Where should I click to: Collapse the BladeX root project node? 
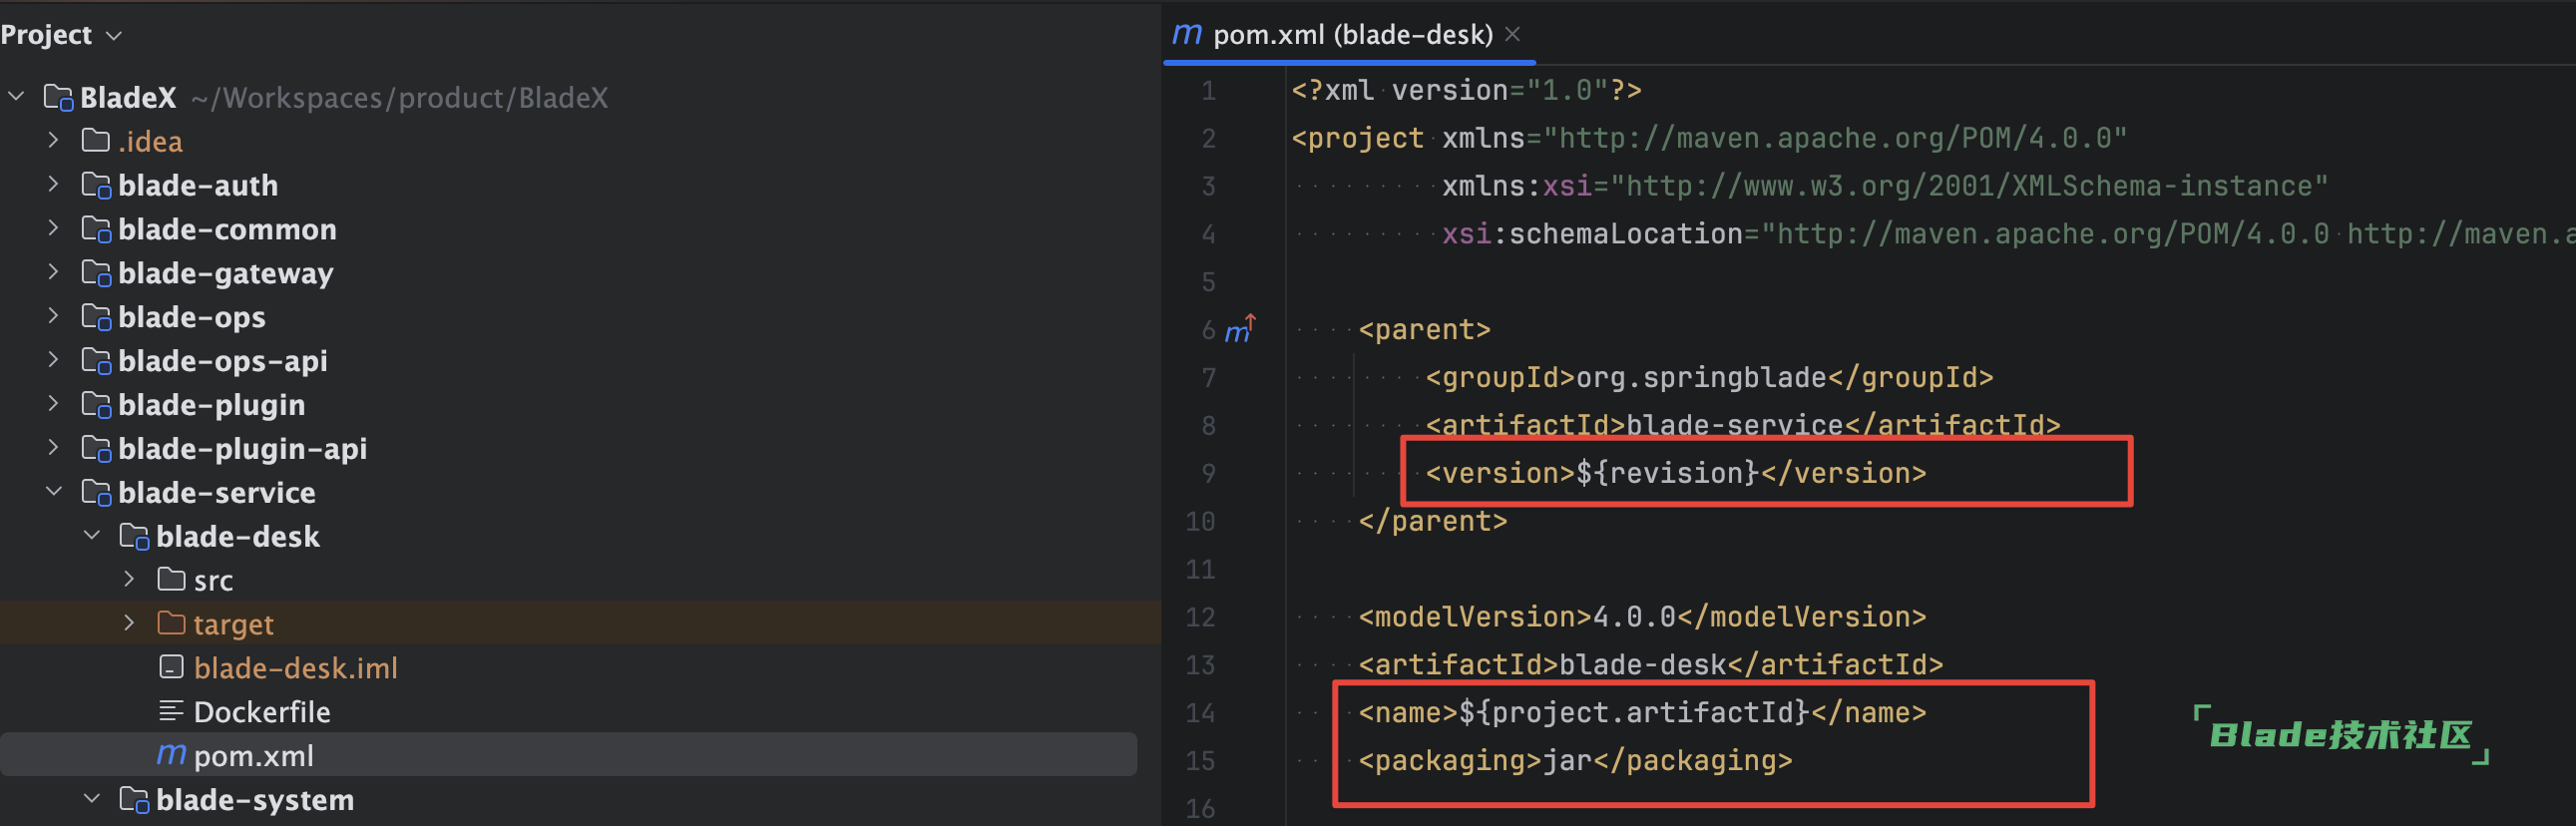click(16, 97)
